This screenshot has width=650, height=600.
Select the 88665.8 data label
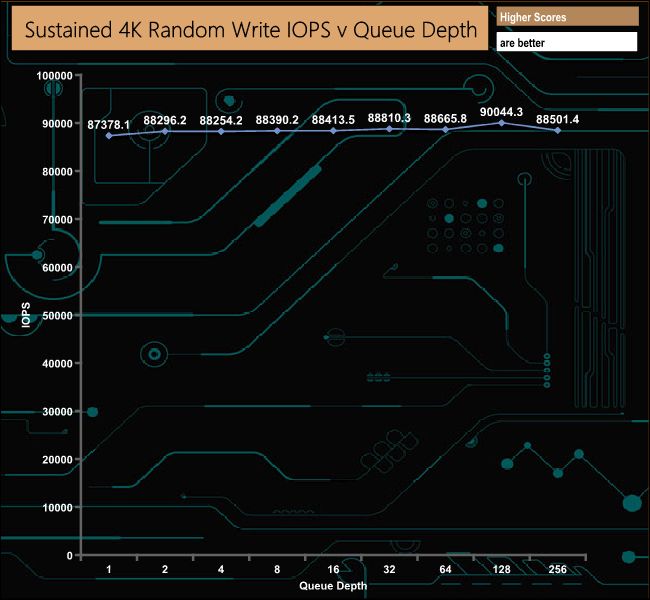click(x=446, y=120)
